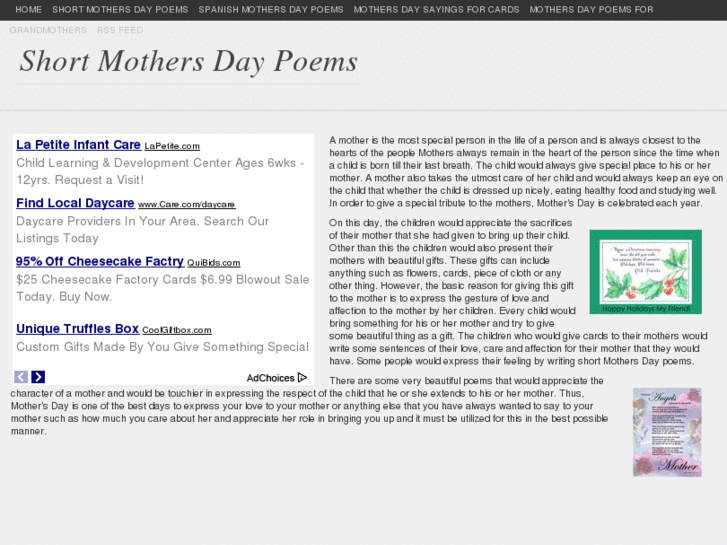
Task: Open the QuiBids.com ad link
Action: pyautogui.click(x=214, y=263)
